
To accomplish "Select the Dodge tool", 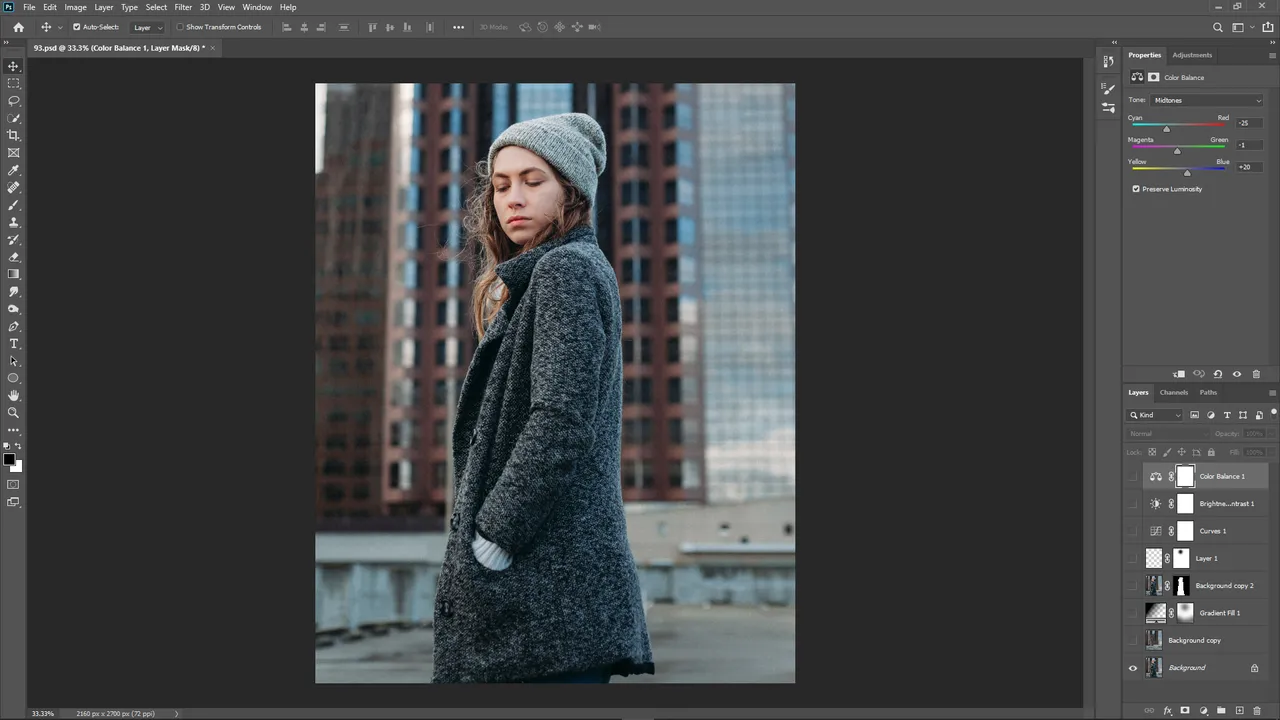I will pyautogui.click(x=13, y=309).
